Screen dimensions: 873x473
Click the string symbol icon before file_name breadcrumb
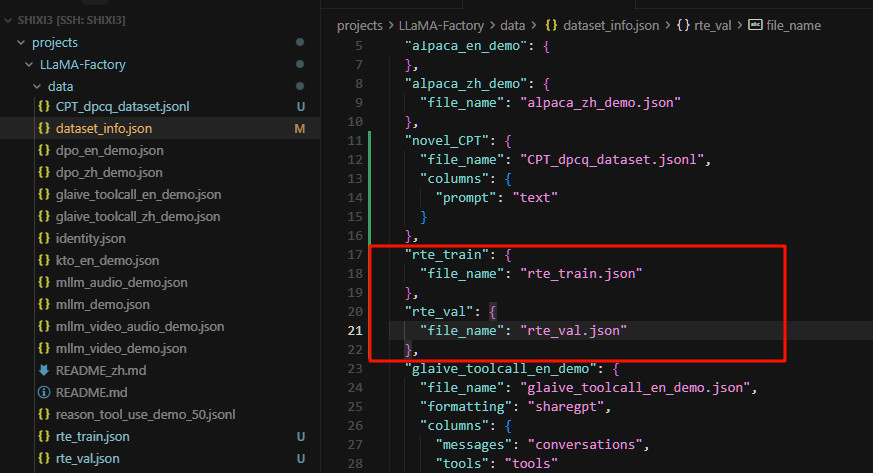pos(755,25)
